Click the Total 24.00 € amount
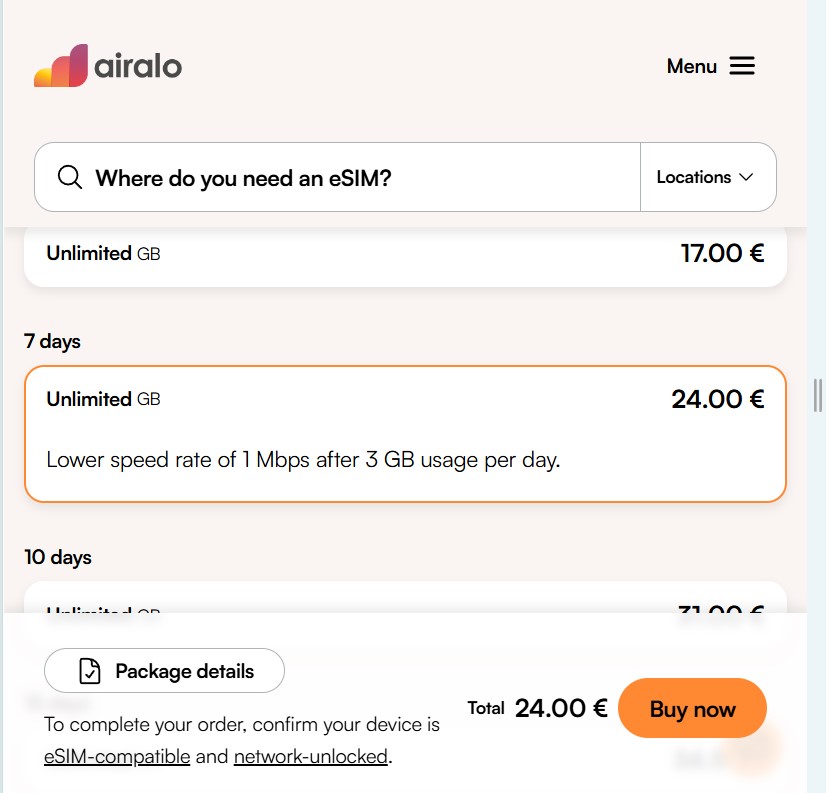 [x=561, y=709]
